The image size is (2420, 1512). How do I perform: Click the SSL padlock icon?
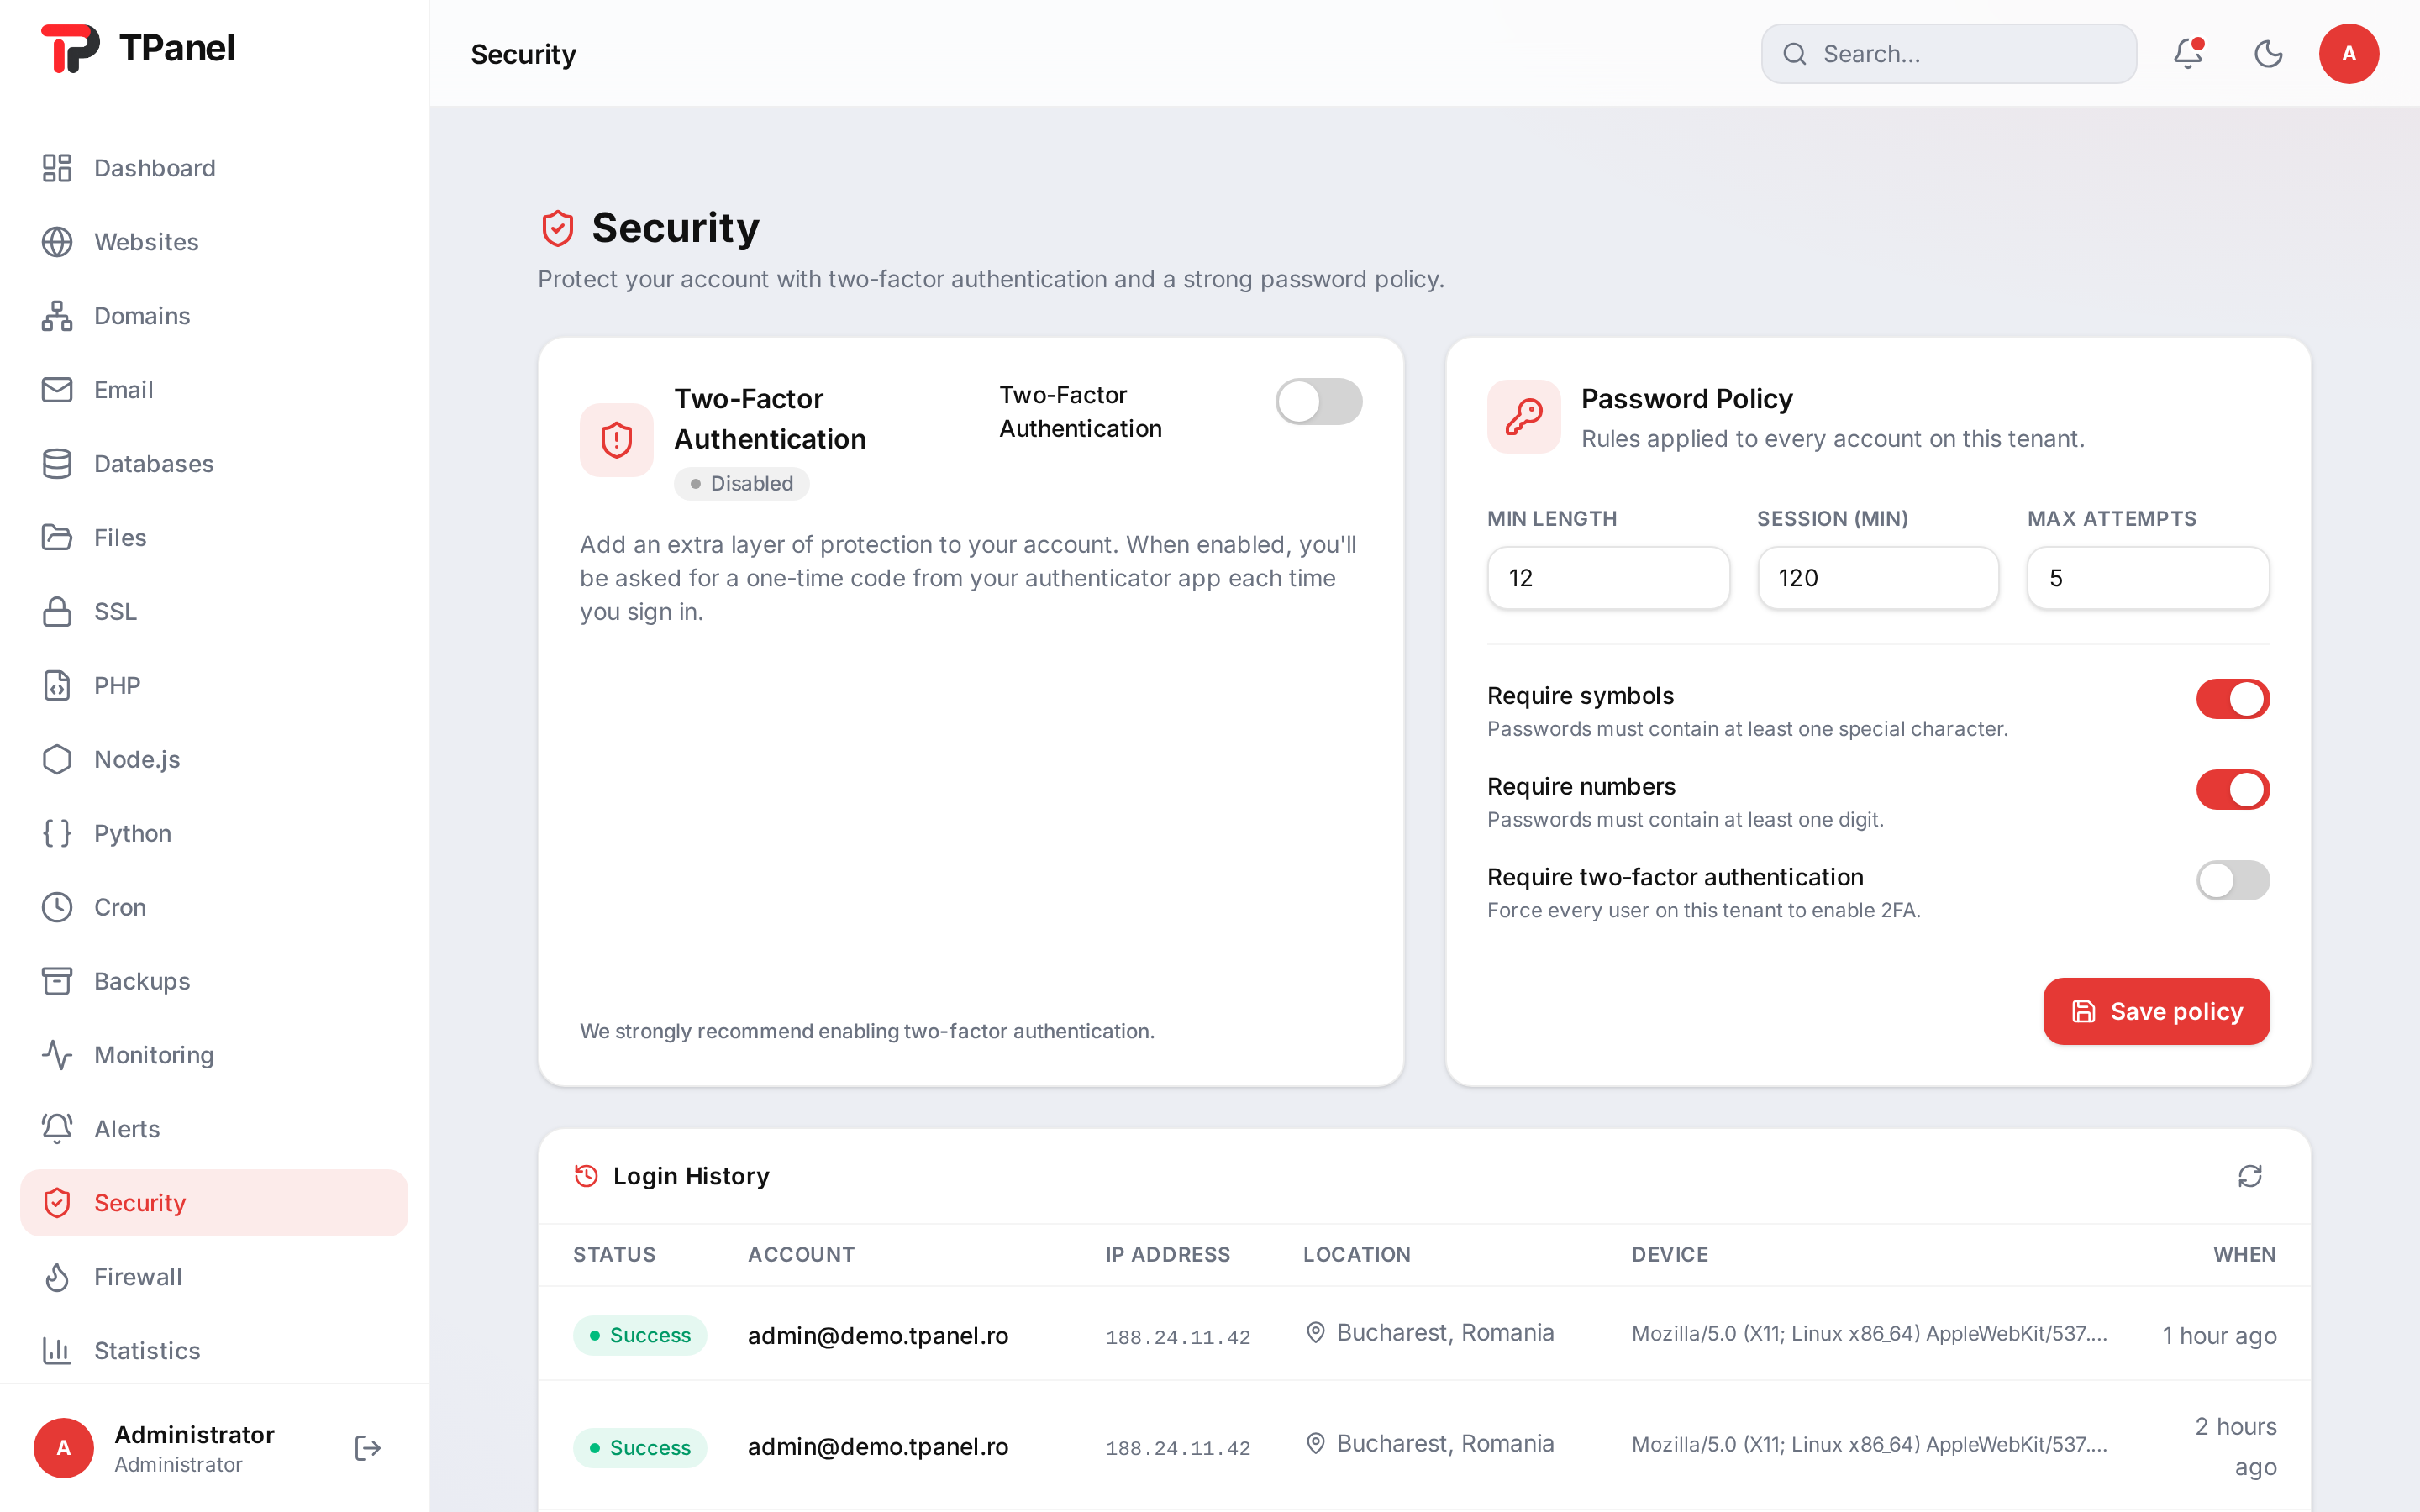(x=57, y=612)
